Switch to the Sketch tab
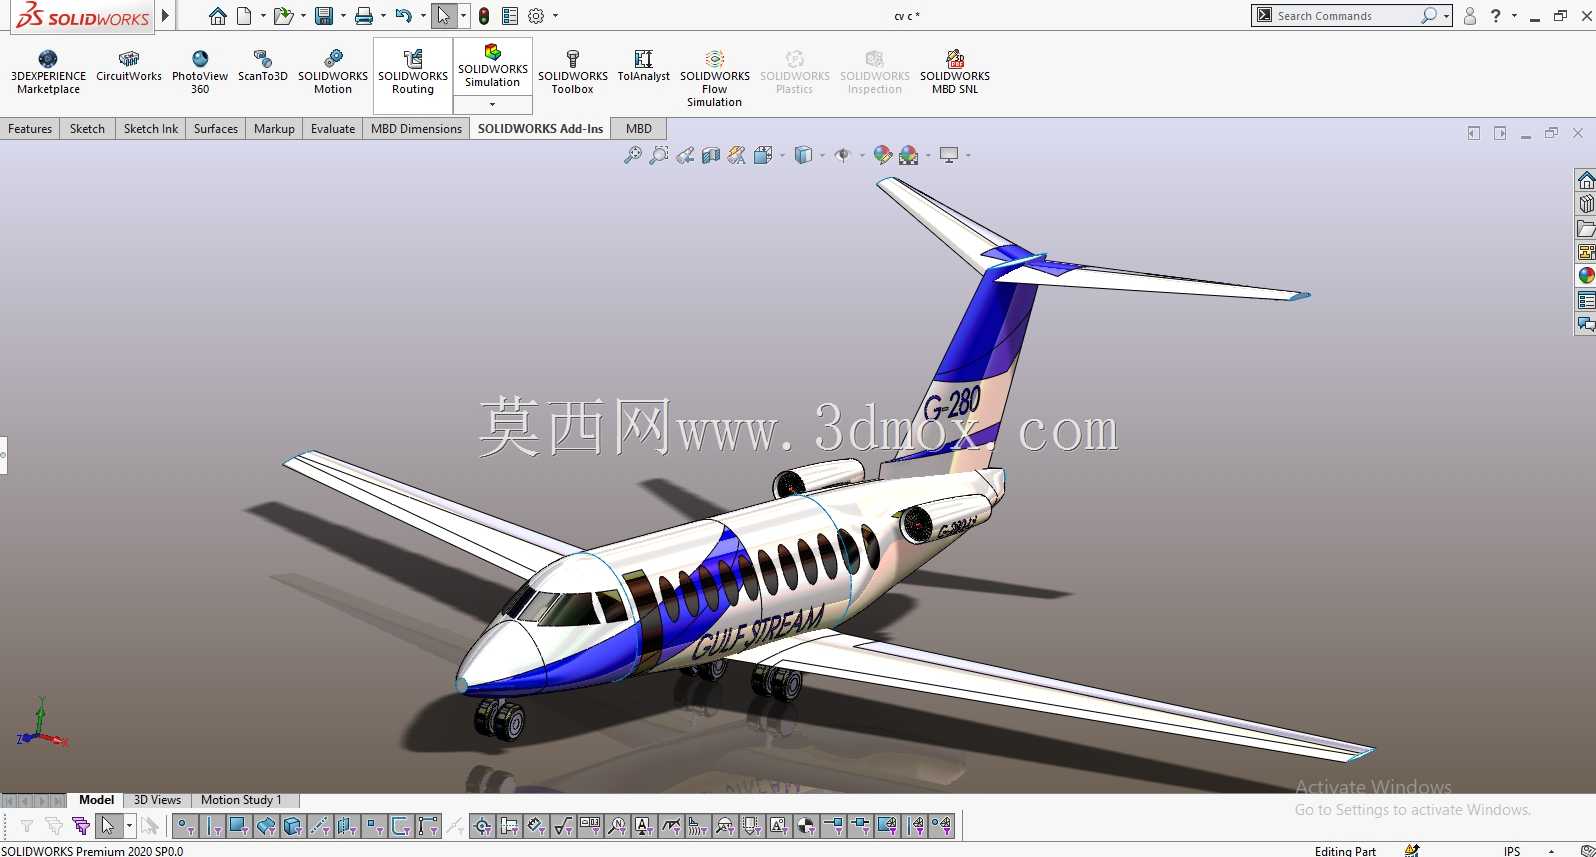 pyautogui.click(x=87, y=129)
